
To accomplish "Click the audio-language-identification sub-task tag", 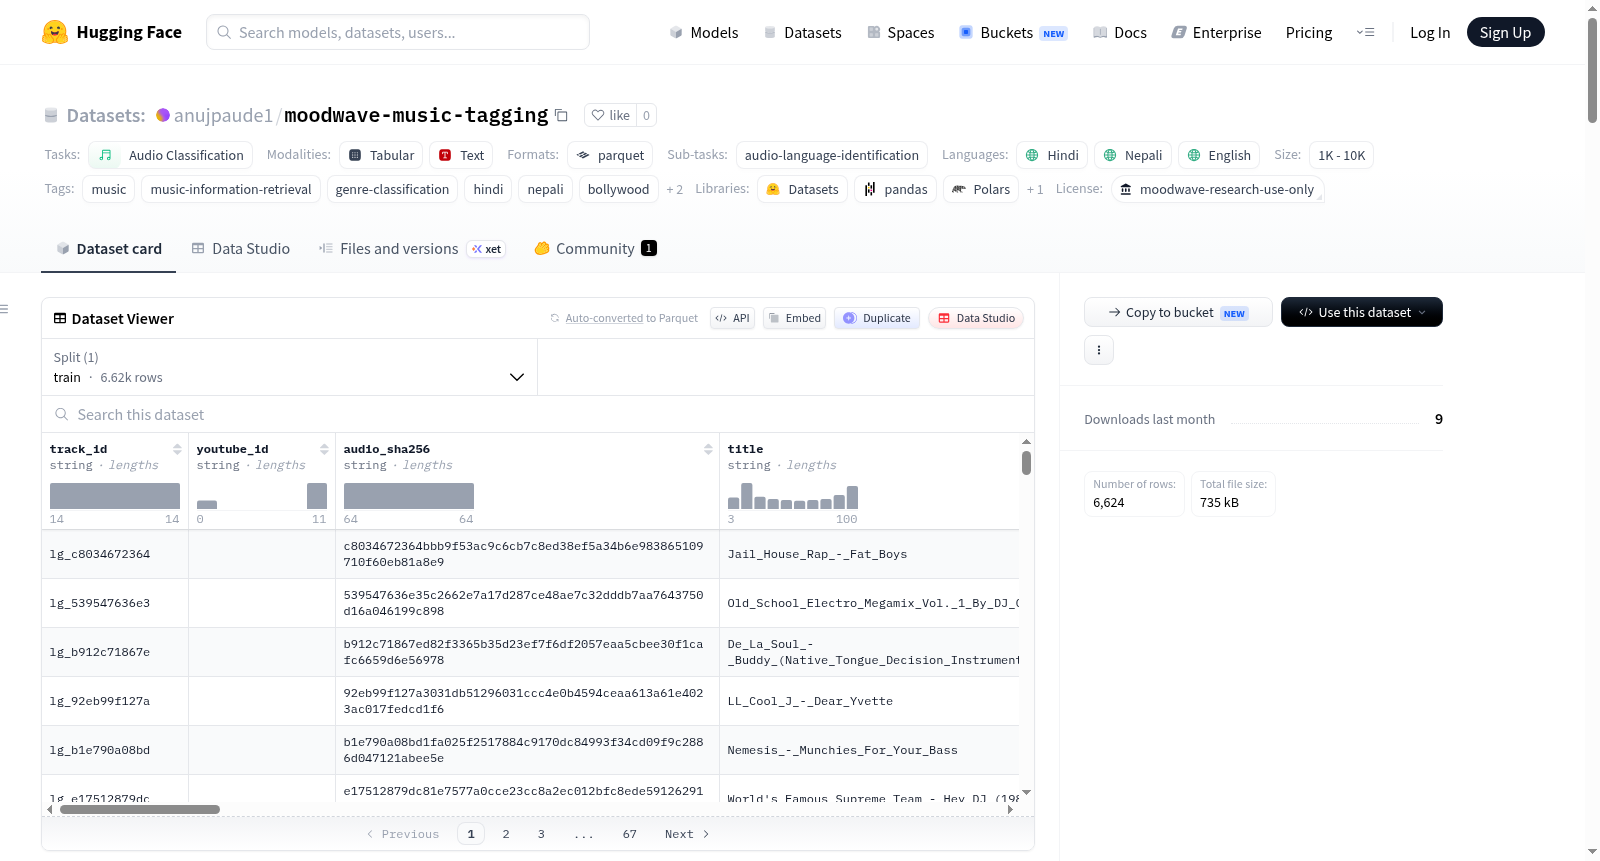I will click(832, 155).
